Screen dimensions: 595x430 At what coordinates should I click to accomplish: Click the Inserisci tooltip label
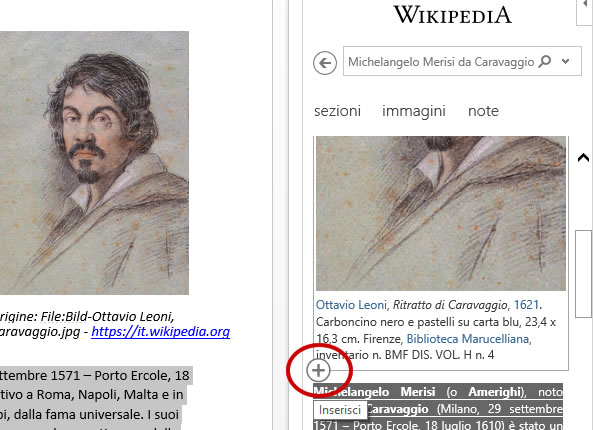[x=340, y=410]
